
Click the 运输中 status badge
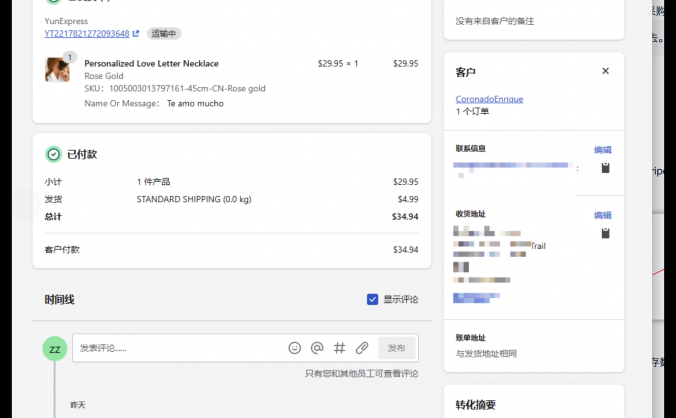[x=164, y=33]
